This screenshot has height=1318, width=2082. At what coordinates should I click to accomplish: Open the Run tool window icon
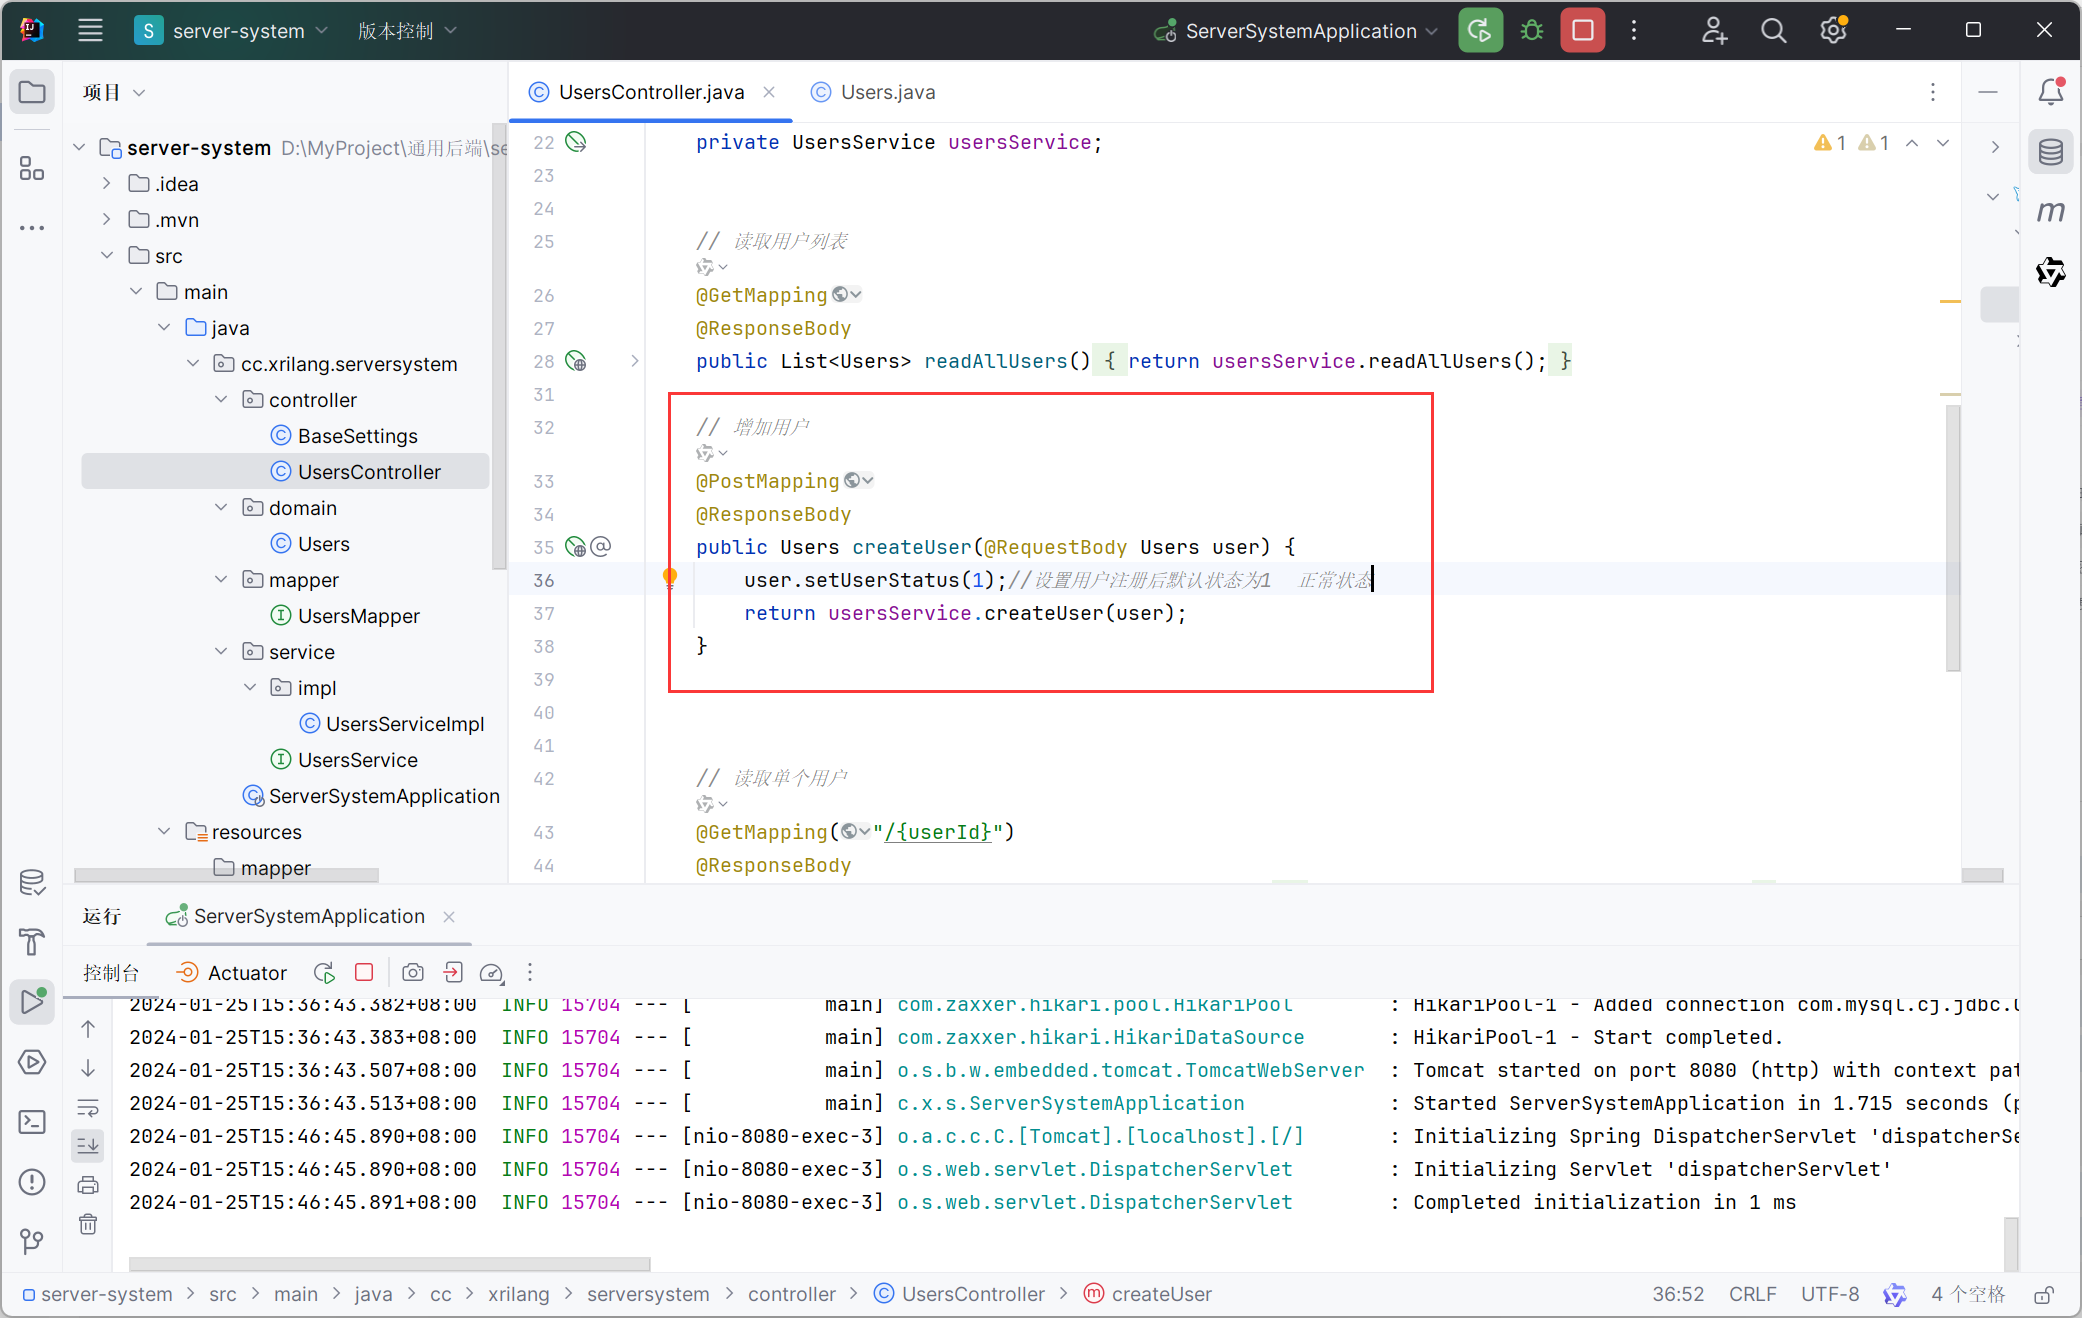point(32,1001)
